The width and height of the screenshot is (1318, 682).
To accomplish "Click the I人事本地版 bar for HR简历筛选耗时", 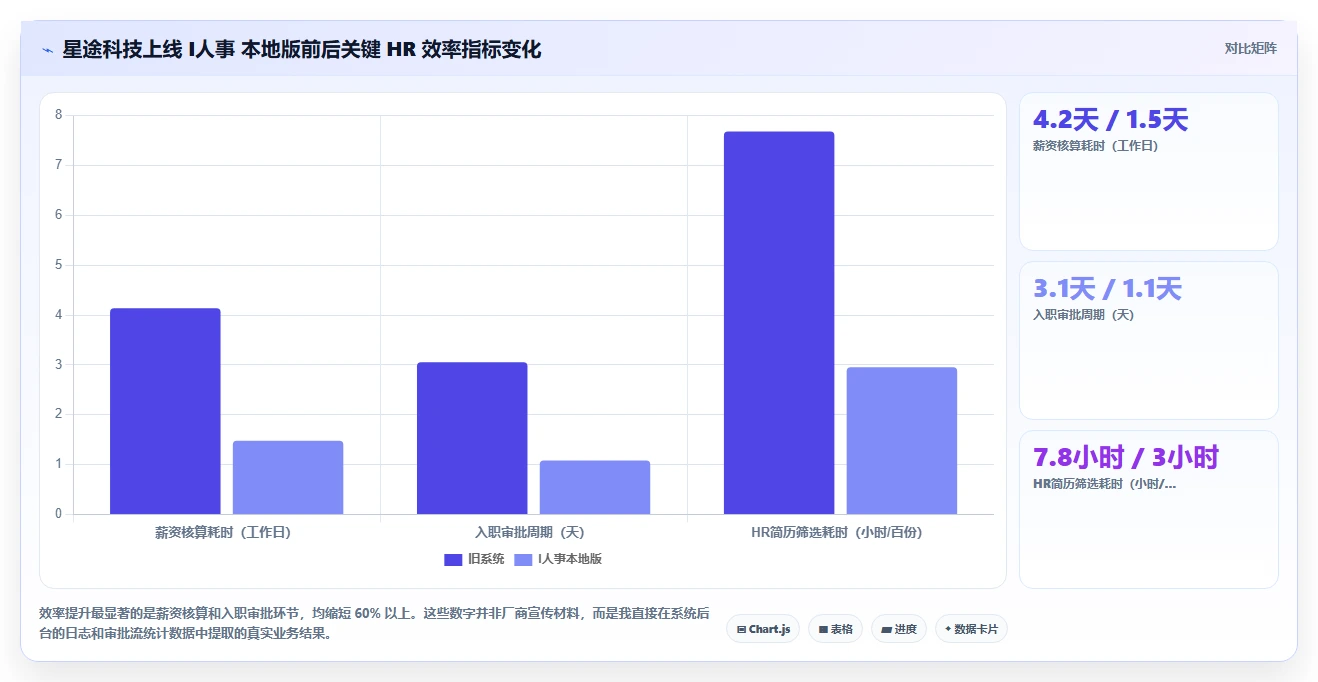I will pyautogui.click(x=902, y=441).
